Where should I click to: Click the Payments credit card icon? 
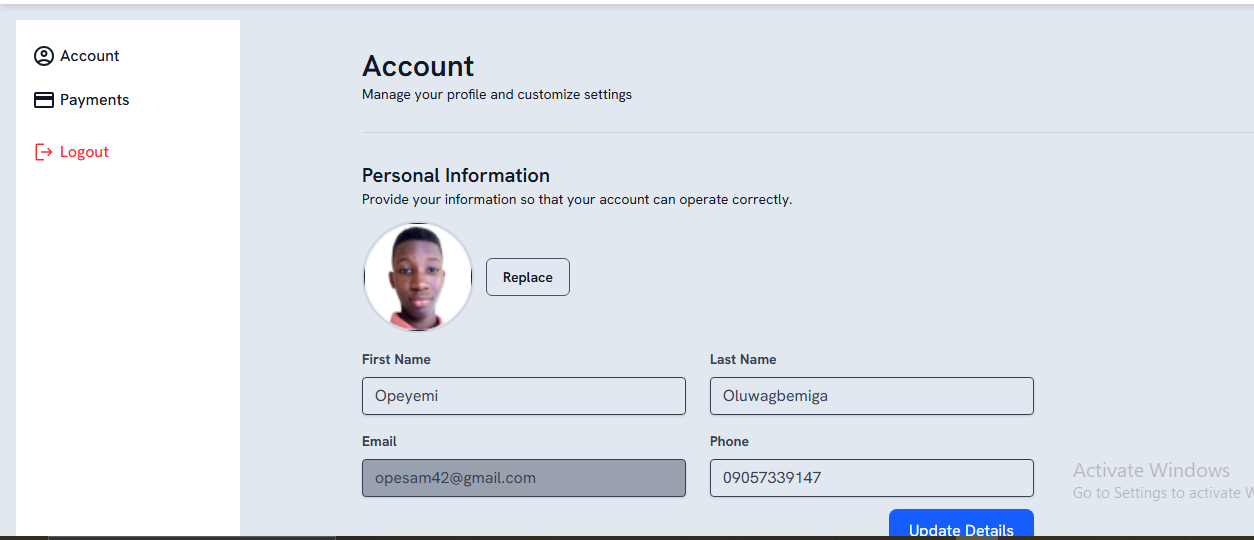(43, 100)
